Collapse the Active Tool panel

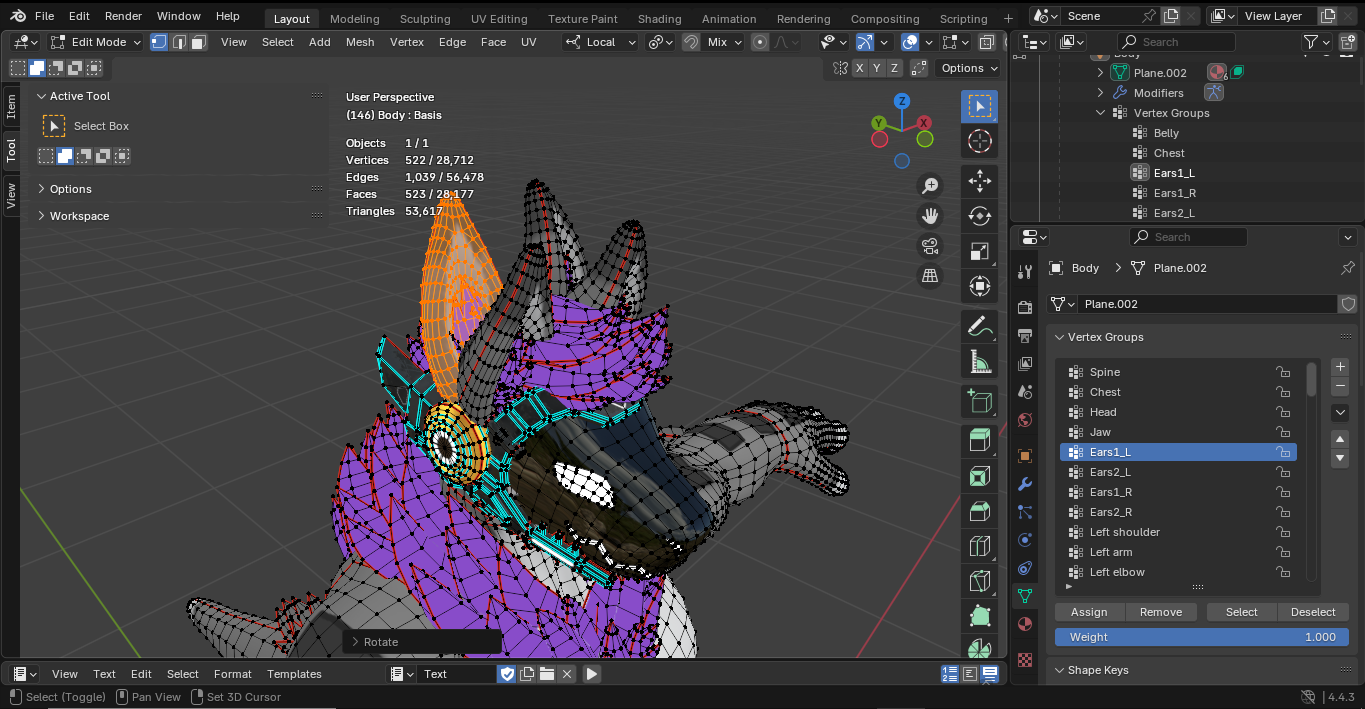[x=80, y=96]
